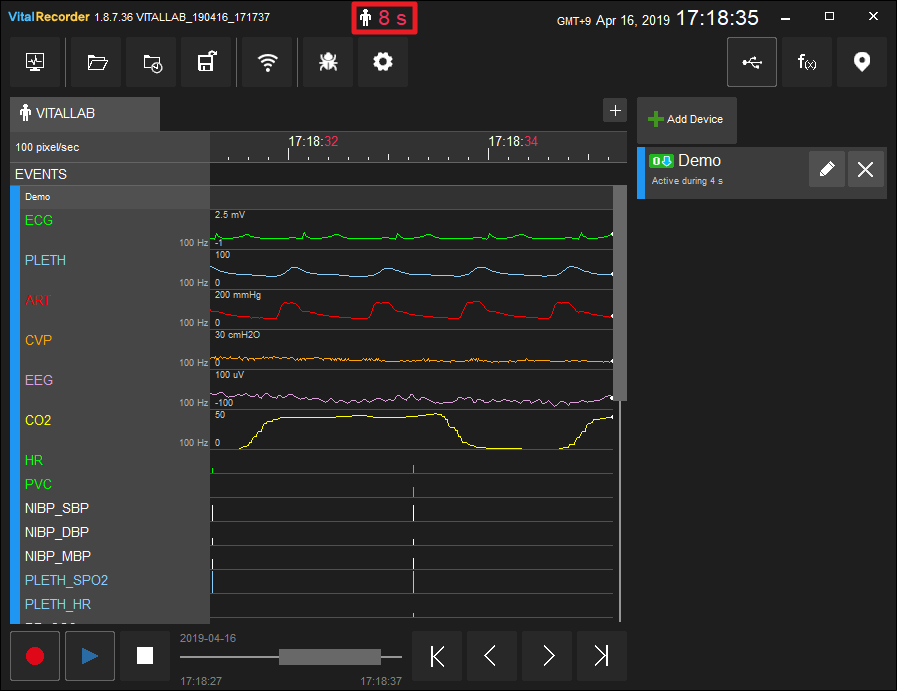Select the NIBP_SBP track label
This screenshot has height=691, width=897.
57,509
